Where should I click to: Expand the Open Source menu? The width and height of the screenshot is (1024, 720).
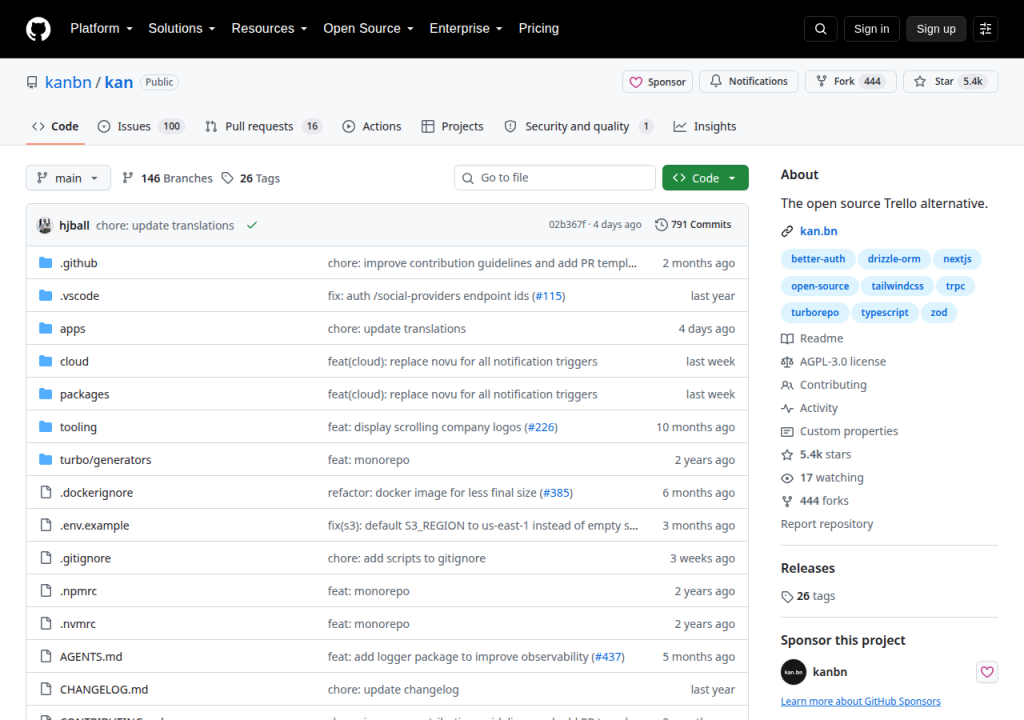coord(368,29)
